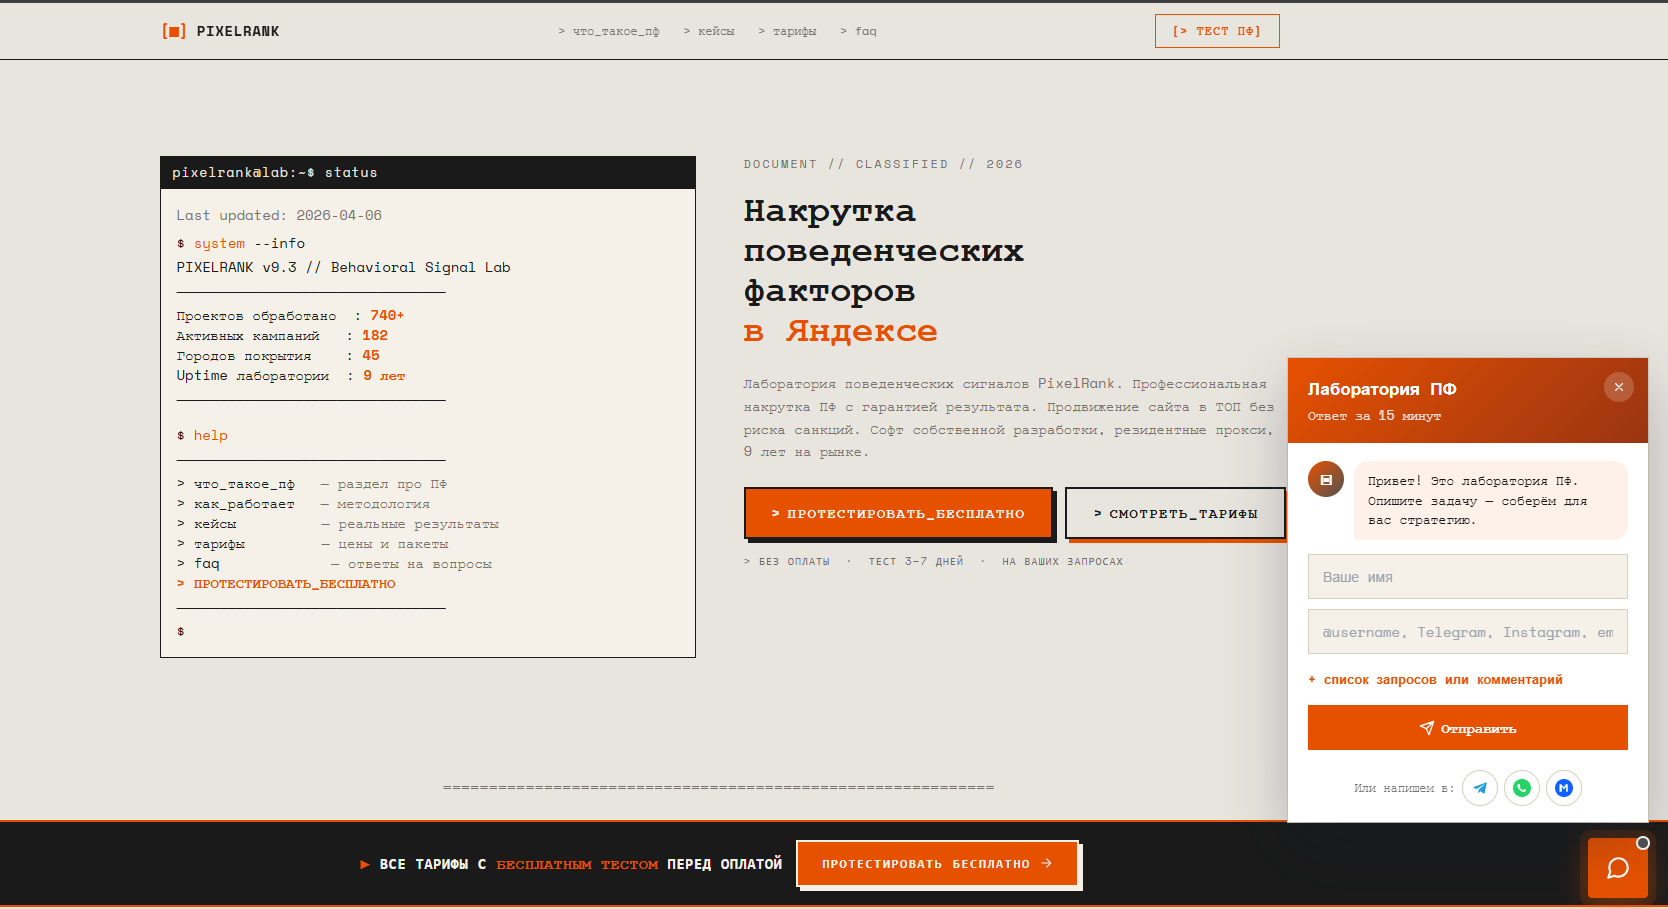Open Telegram messenger icon in chat widget
This screenshot has height=909, width=1668.
[x=1480, y=788]
